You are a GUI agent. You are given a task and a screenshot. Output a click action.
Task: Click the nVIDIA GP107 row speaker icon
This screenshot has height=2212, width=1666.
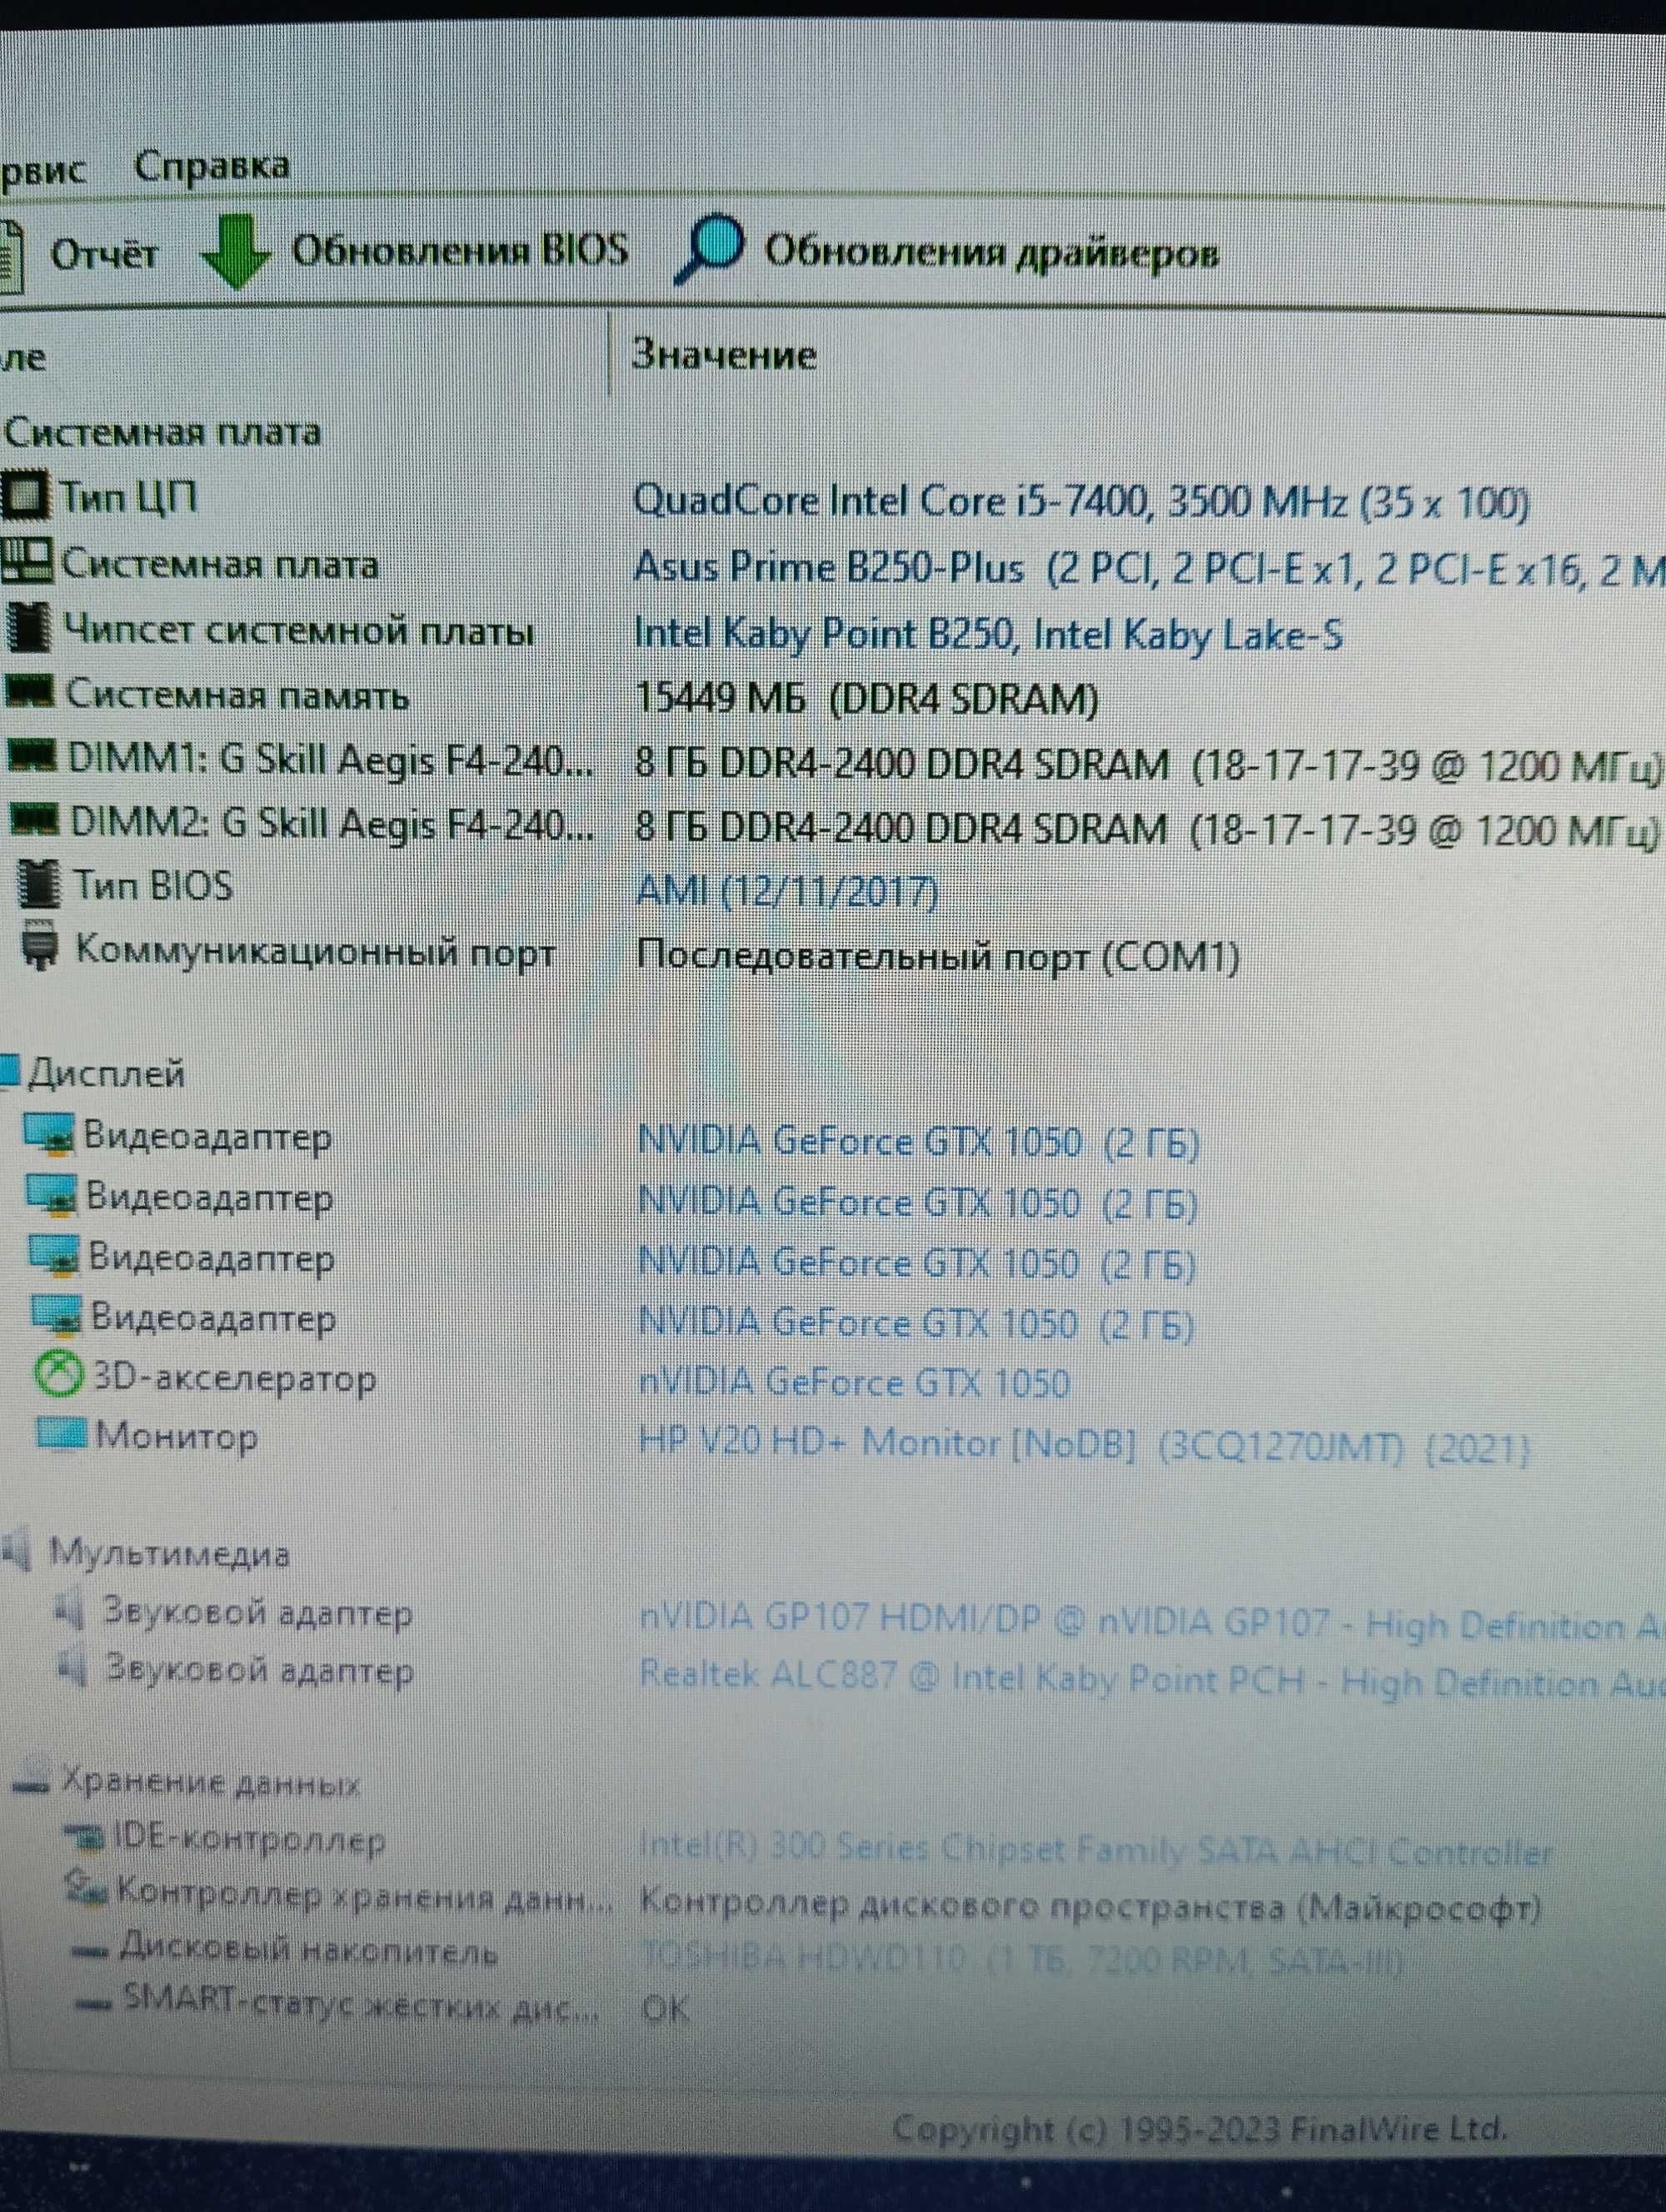point(70,1610)
